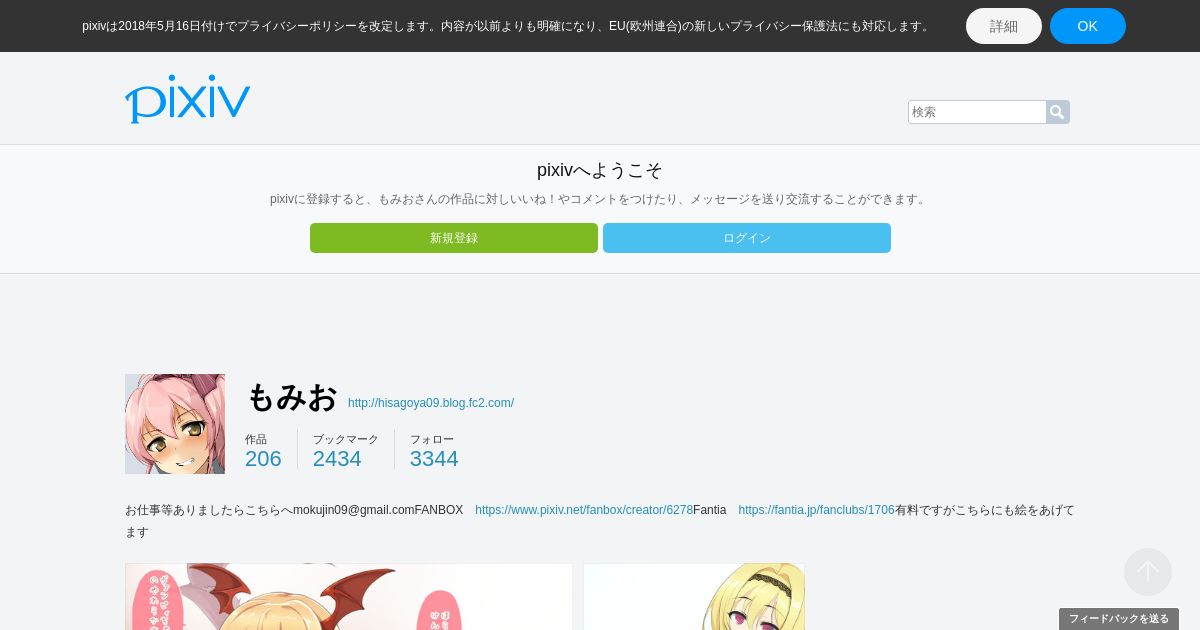The width and height of the screenshot is (1200, 630).
Task: Click the pixiv logo
Action: point(187,99)
